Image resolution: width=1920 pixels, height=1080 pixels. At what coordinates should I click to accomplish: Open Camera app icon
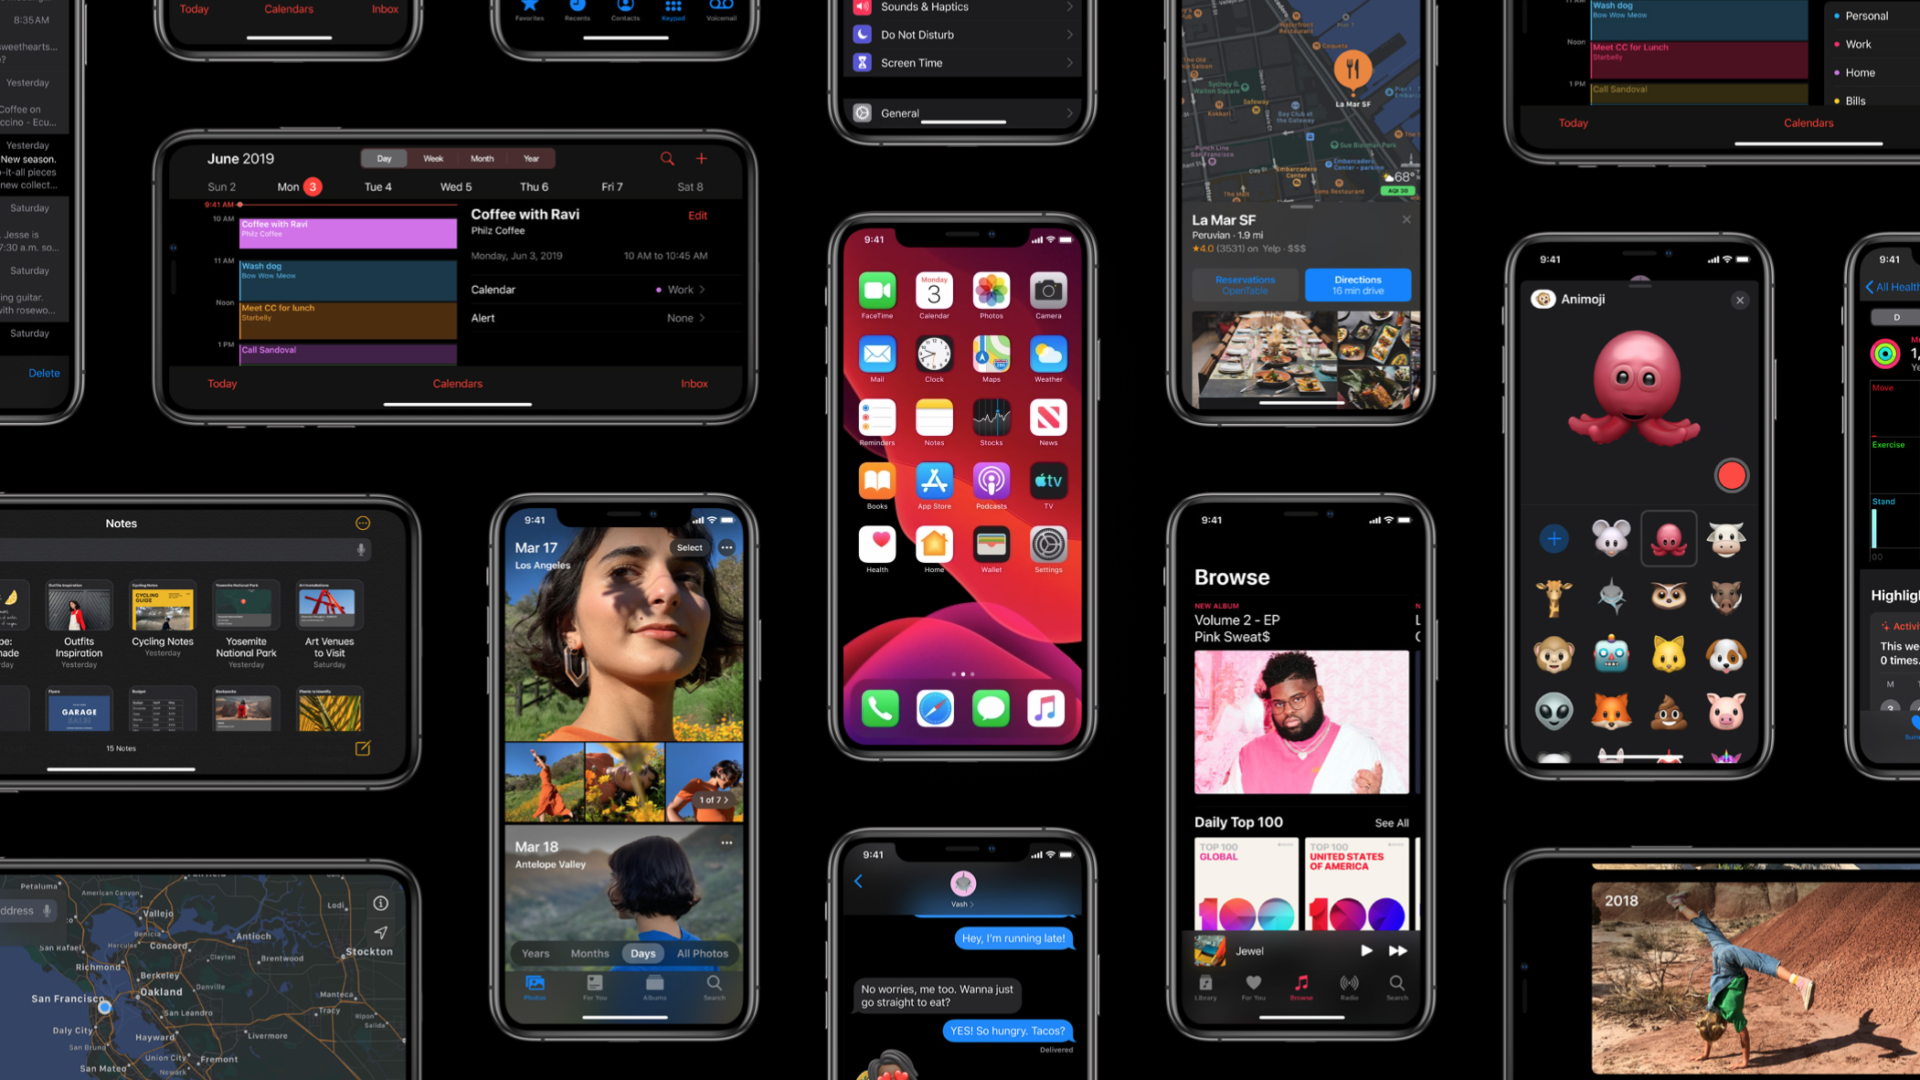coord(1048,293)
